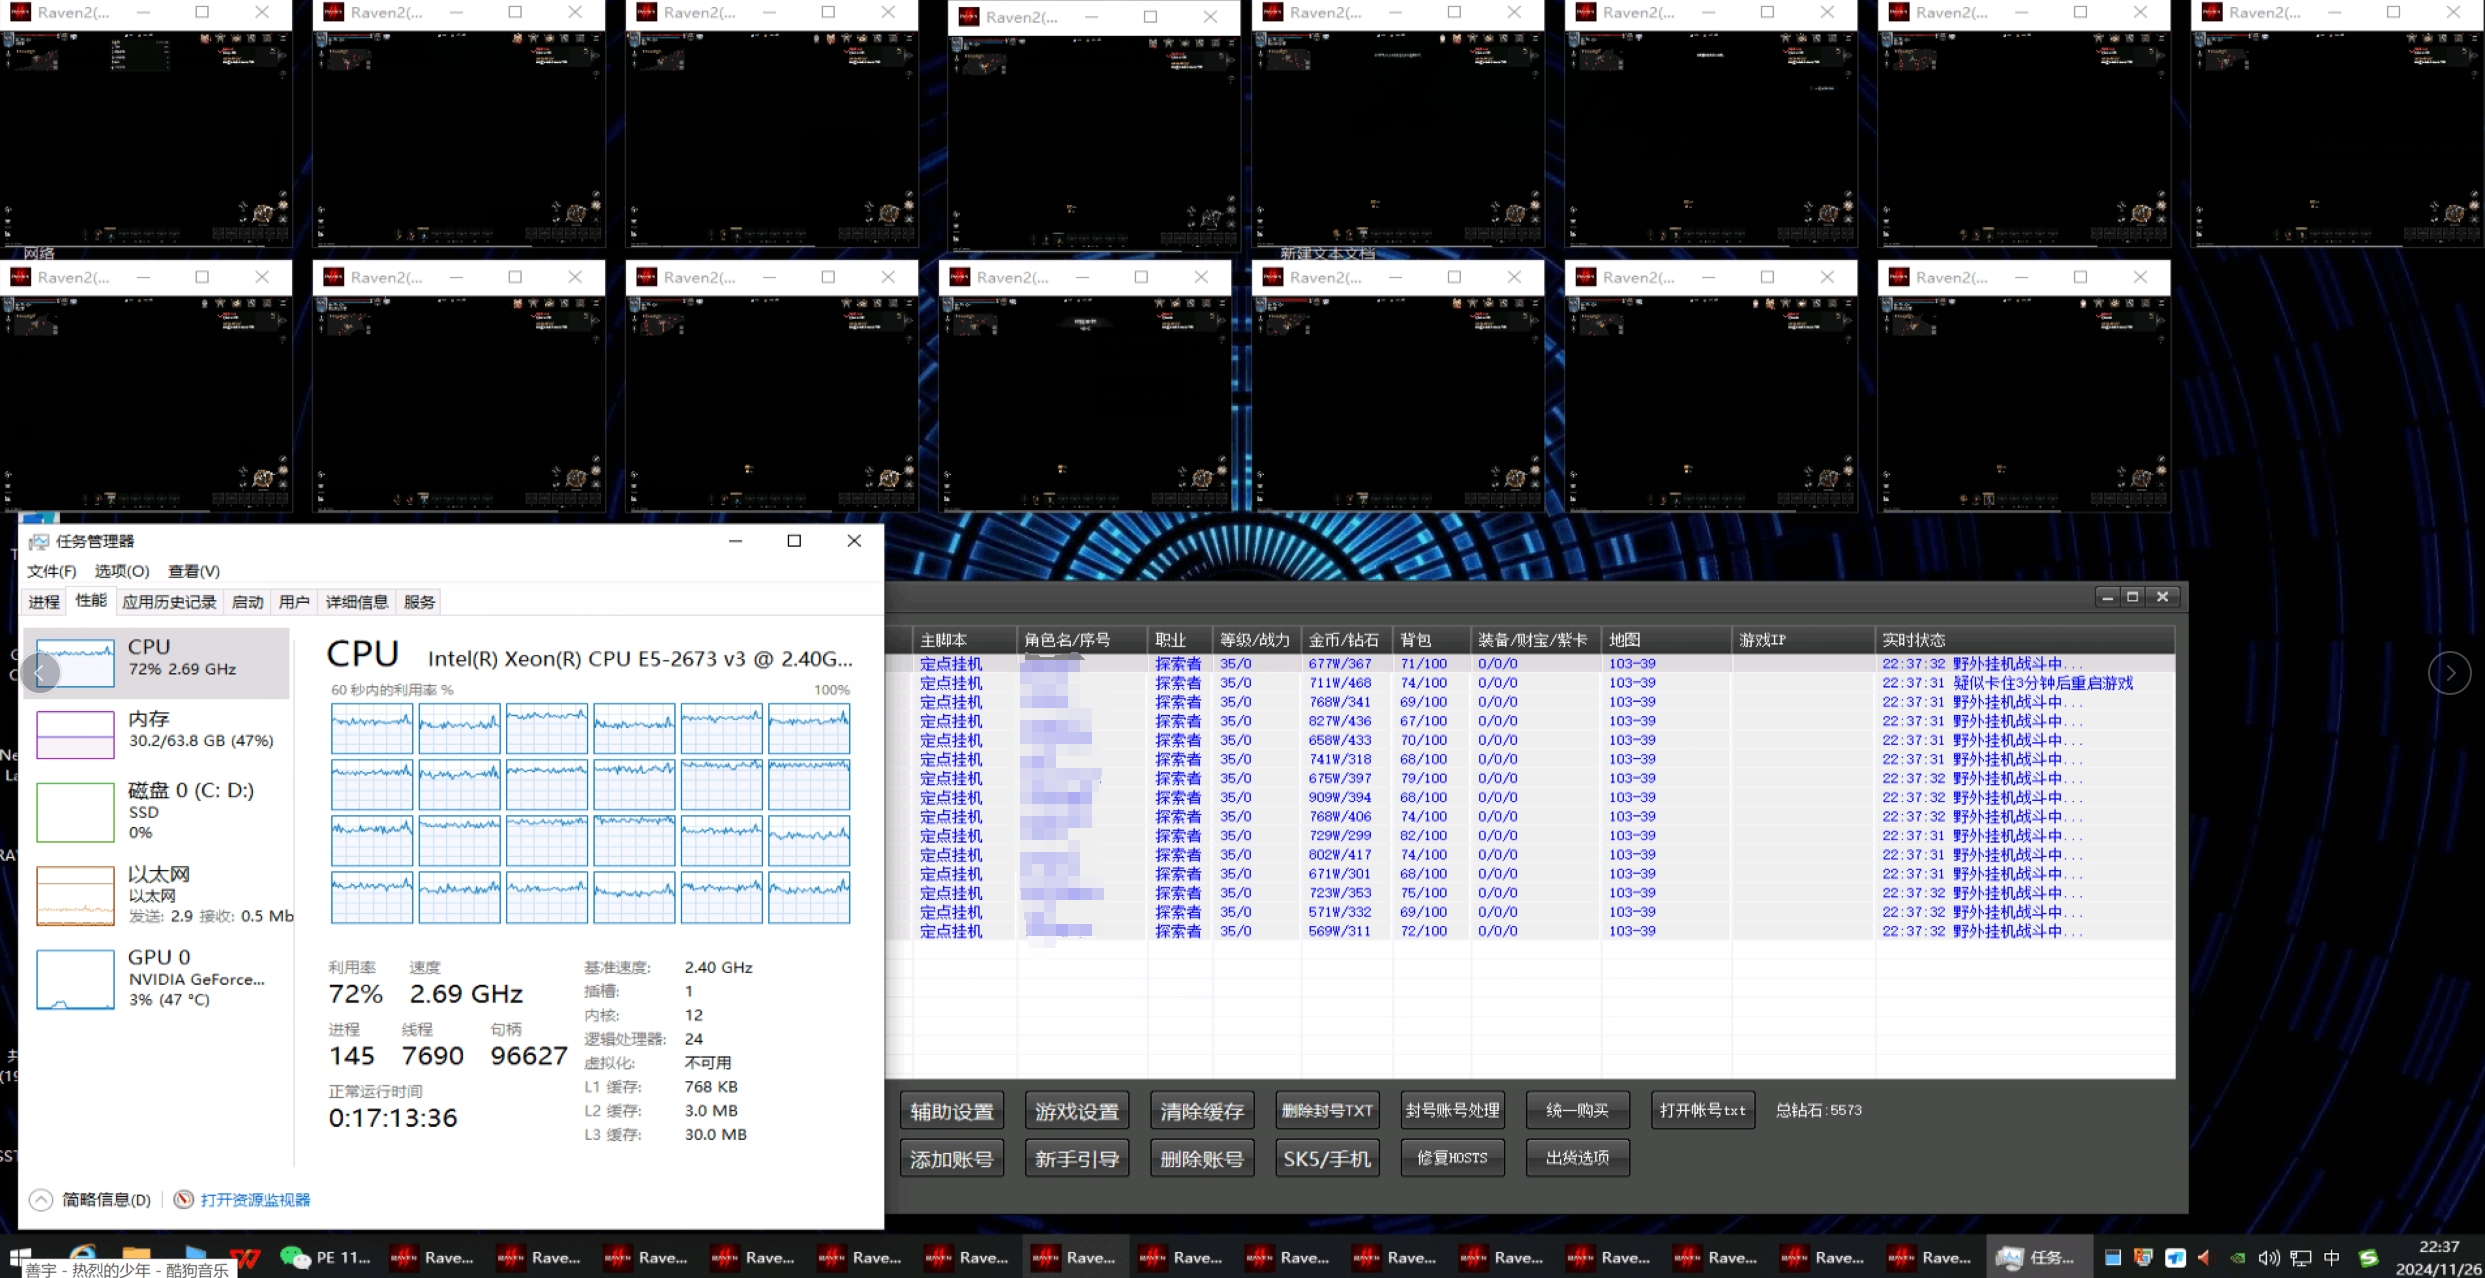Click the 打开帐号txt button

(x=1702, y=1110)
